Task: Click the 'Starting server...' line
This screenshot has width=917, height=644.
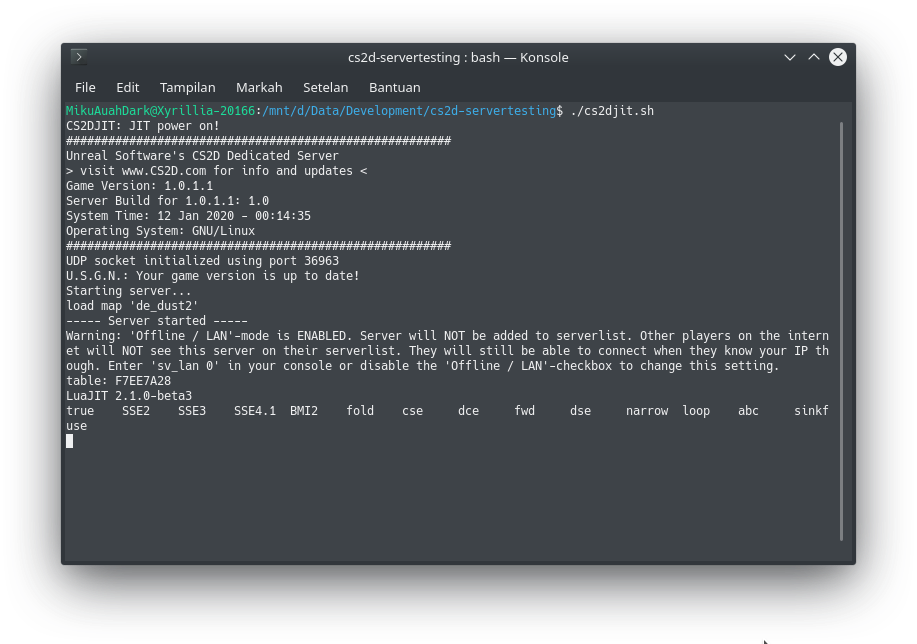Action: (129, 291)
